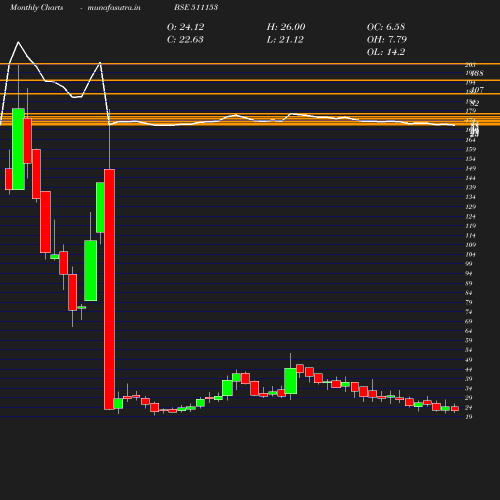
Task: Click the 79 price axis label
Action: pos(469,303)
